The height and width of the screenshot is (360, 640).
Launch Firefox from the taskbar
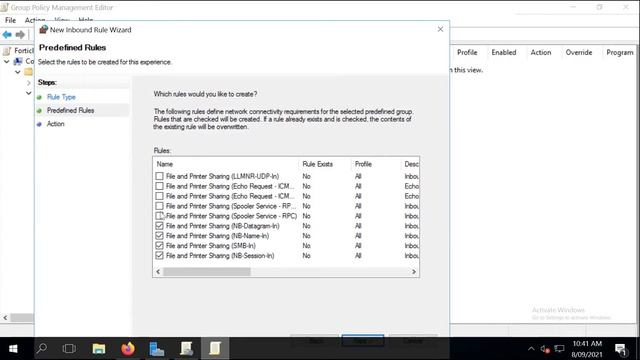click(x=128, y=349)
